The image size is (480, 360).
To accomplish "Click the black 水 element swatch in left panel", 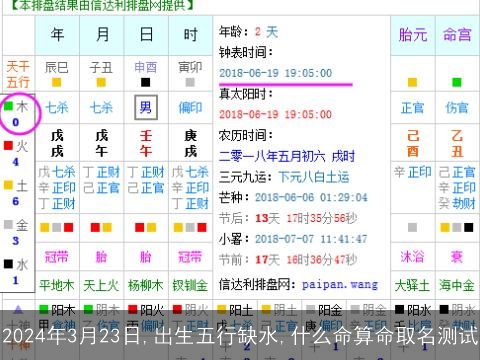I will (8, 264).
